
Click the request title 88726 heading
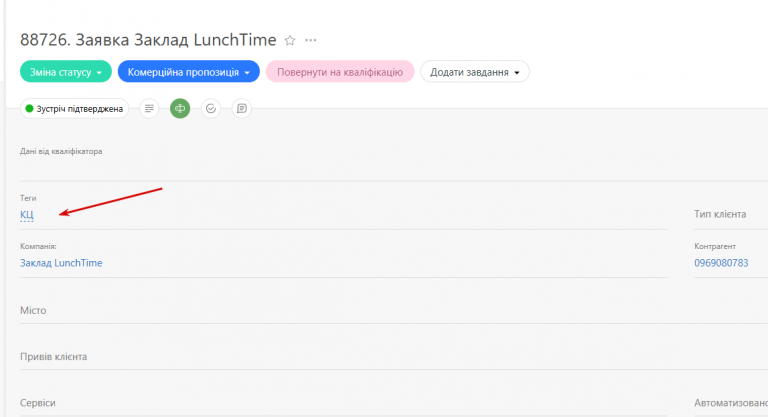148,40
